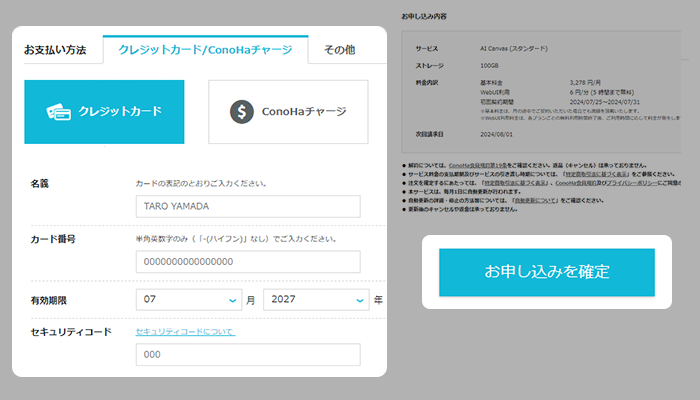The image size is (700, 400).
Task: Switch to the クレジットカード/ConoHaチャージ tab
Action: click(x=205, y=50)
